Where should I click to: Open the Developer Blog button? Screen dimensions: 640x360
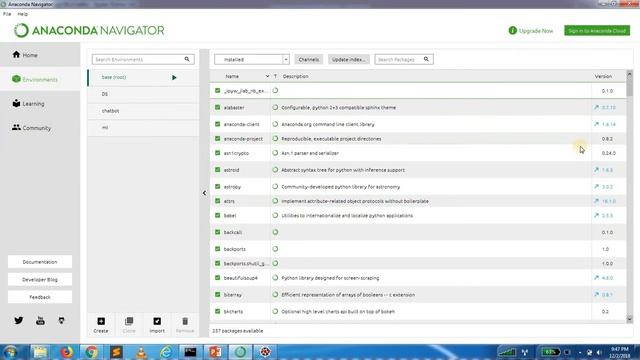click(x=40, y=279)
